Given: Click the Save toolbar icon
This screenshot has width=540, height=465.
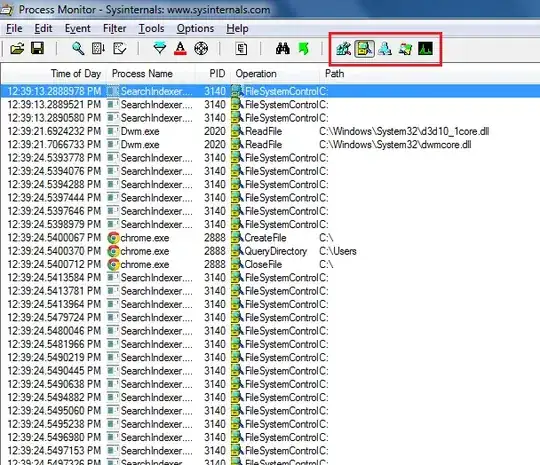Looking at the screenshot, I should tap(37, 48).
